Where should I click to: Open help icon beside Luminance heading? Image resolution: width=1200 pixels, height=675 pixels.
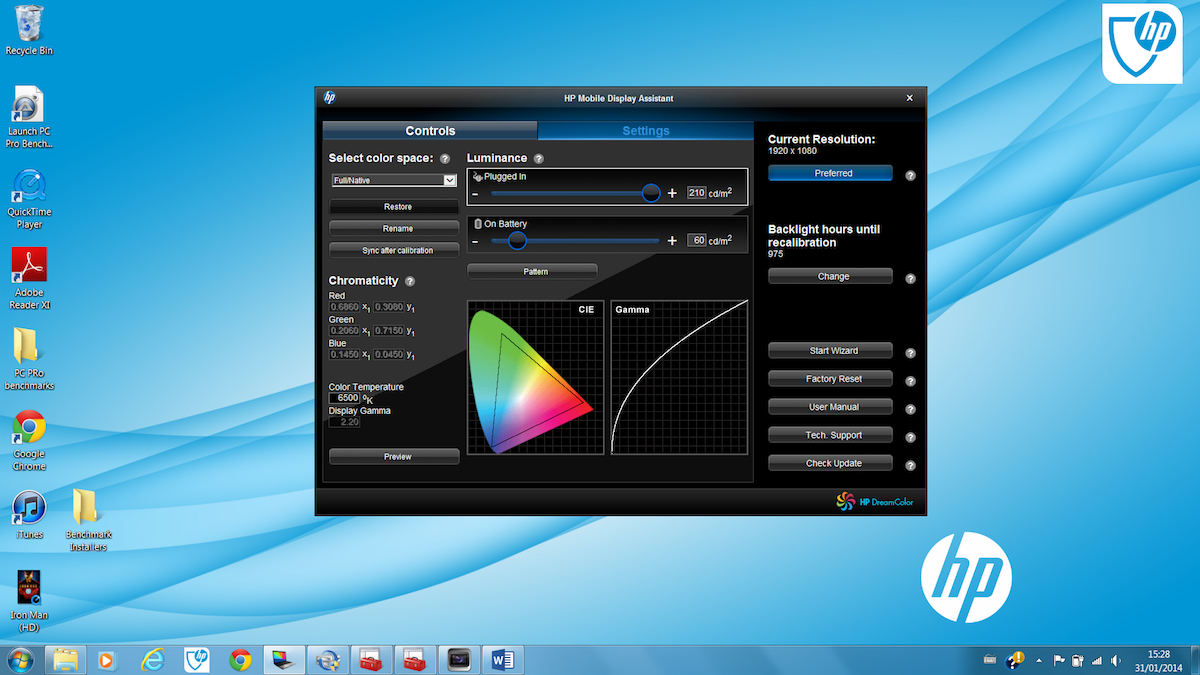pos(539,159)
